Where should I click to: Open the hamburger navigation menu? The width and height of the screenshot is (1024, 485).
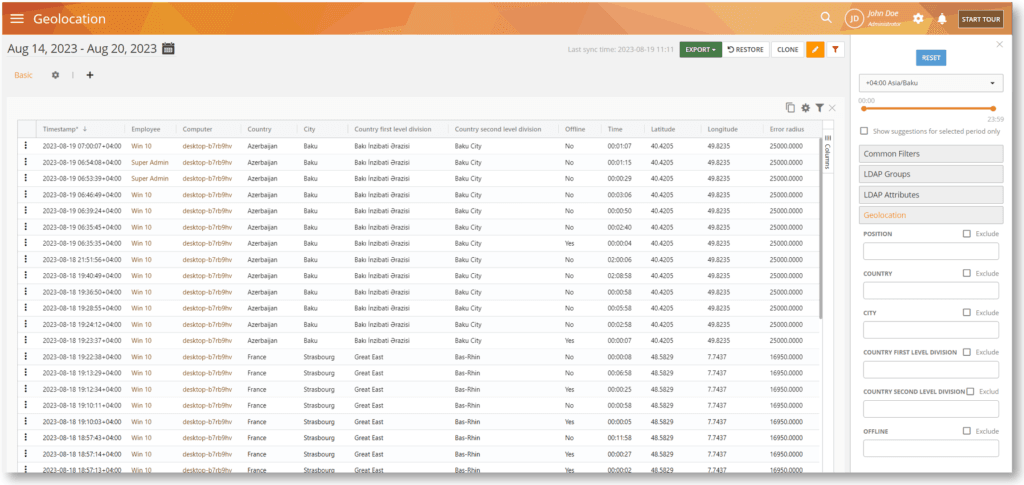[17, 19]
